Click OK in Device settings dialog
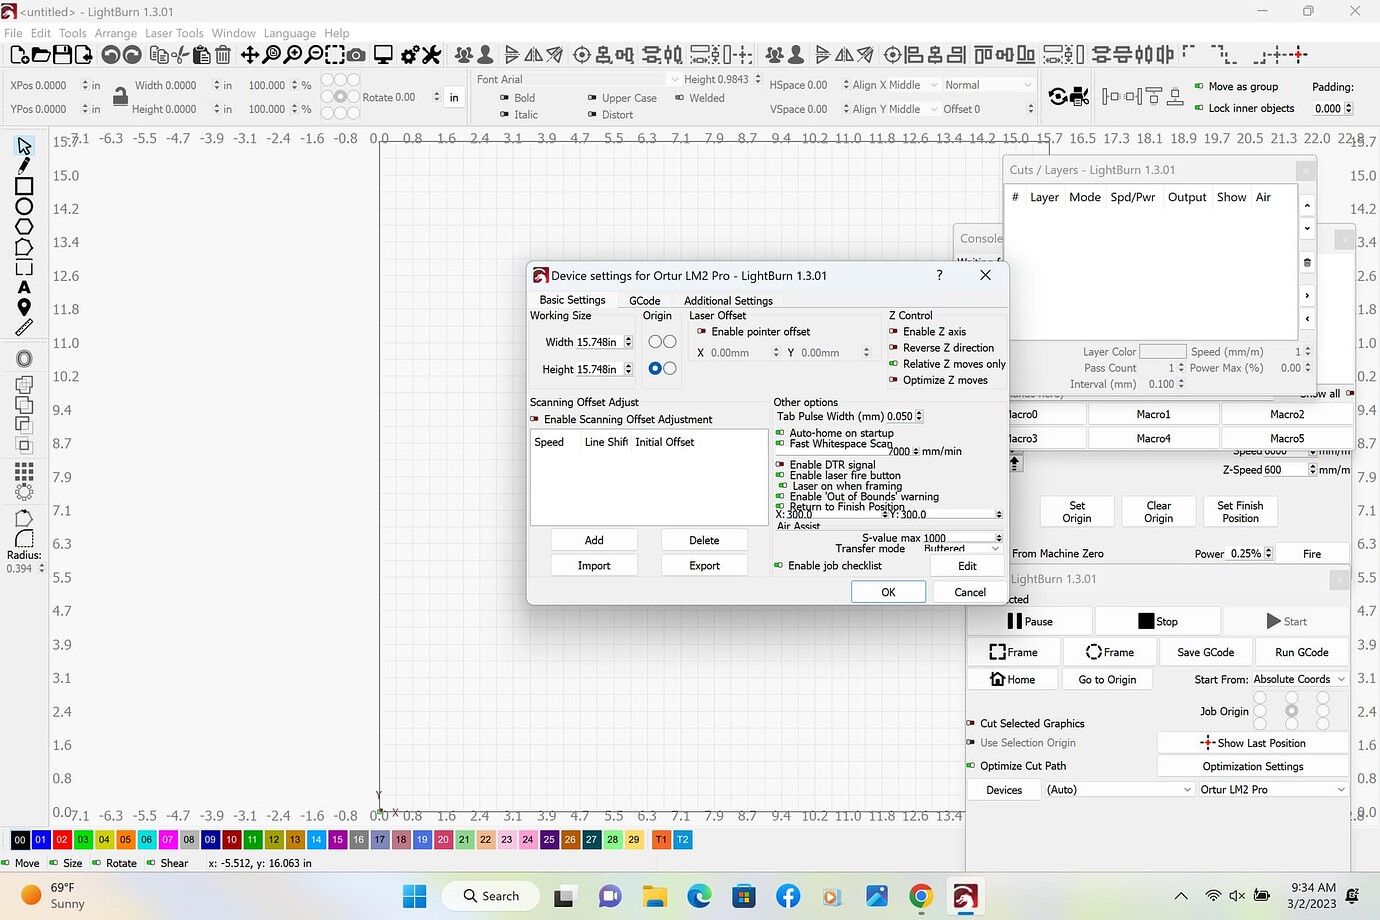Image resolution: width=1380 pixels, height=920 pixels. pos(888,592)
